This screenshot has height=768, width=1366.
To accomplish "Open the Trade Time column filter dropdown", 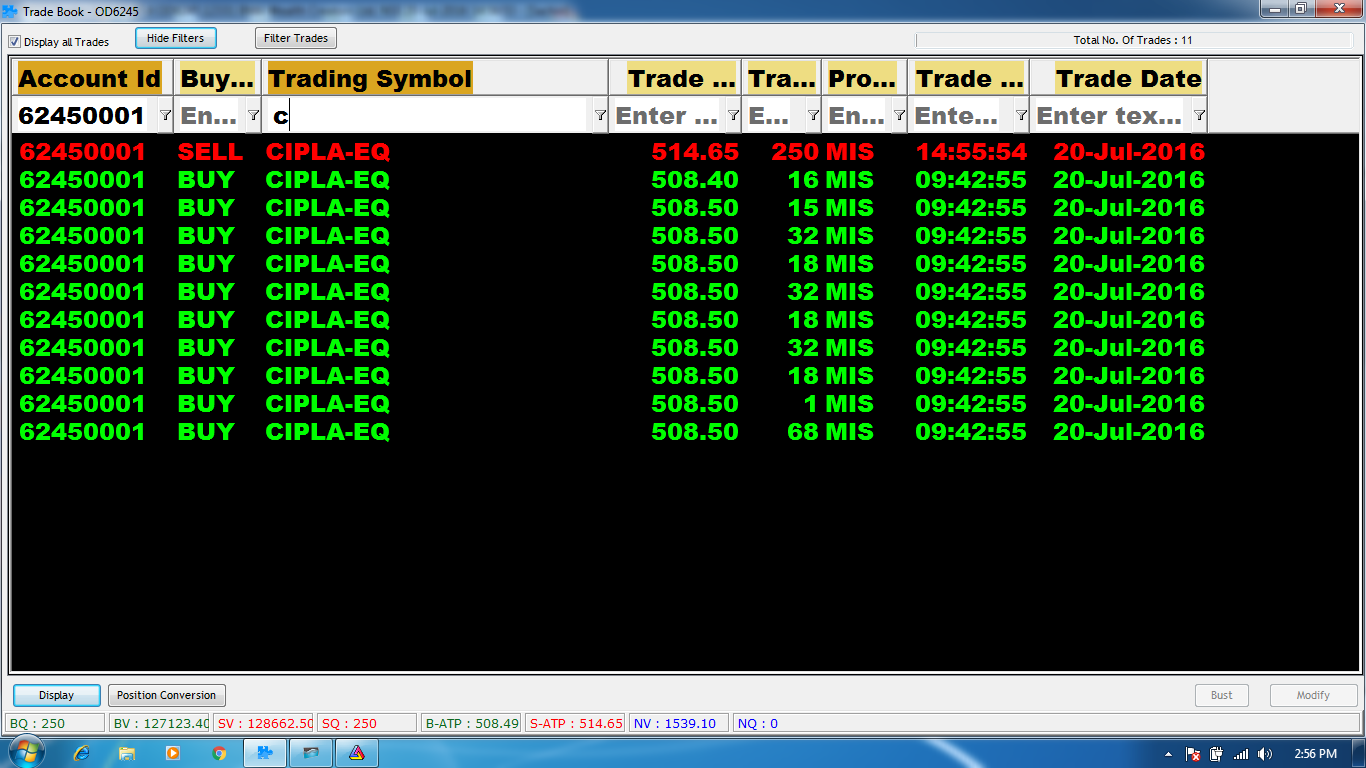I will (x=1021, y=116).
